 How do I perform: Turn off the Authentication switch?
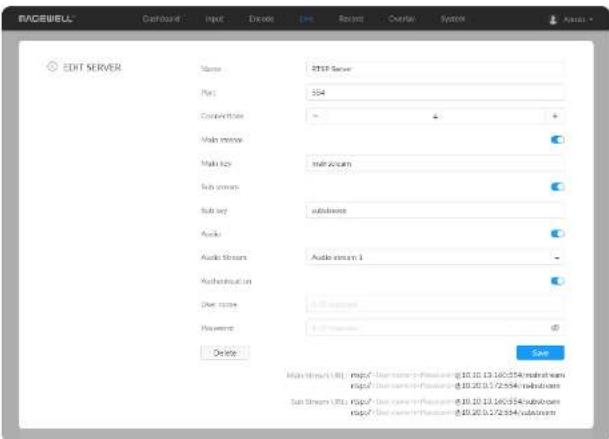click(x=557, y=281)
